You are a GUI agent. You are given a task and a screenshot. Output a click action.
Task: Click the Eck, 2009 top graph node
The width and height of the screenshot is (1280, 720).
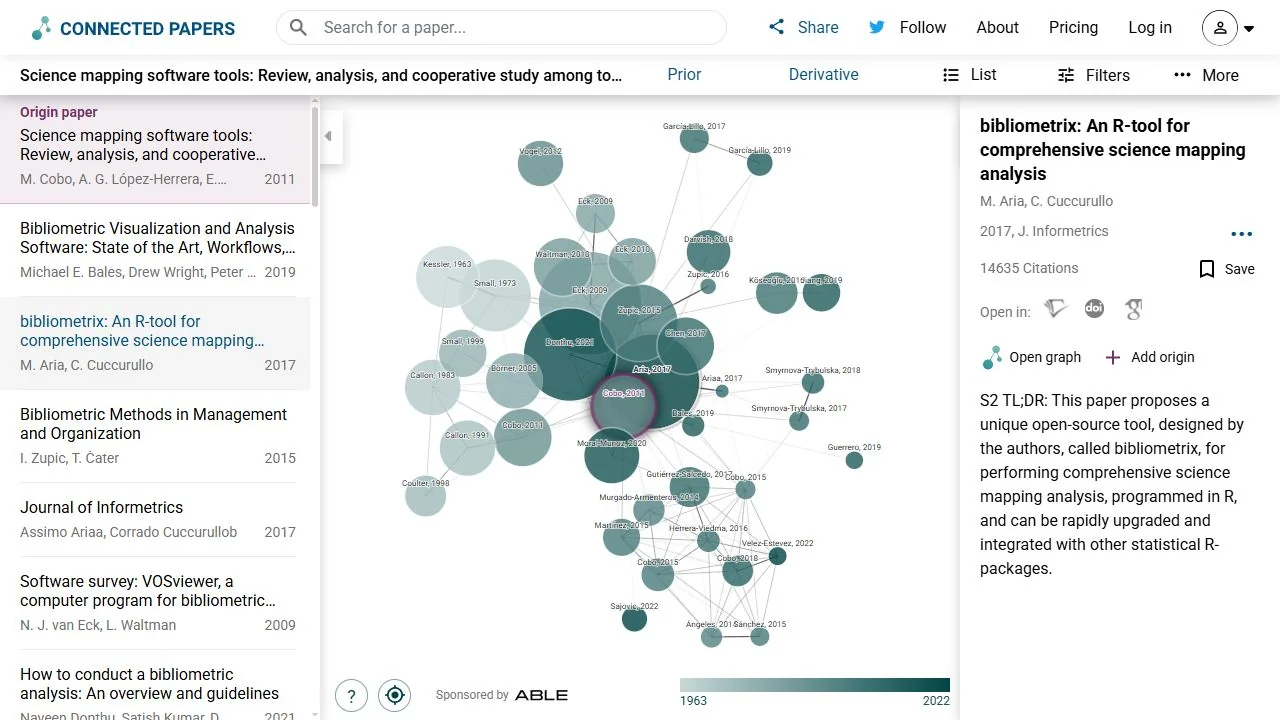tap(595, 214)
